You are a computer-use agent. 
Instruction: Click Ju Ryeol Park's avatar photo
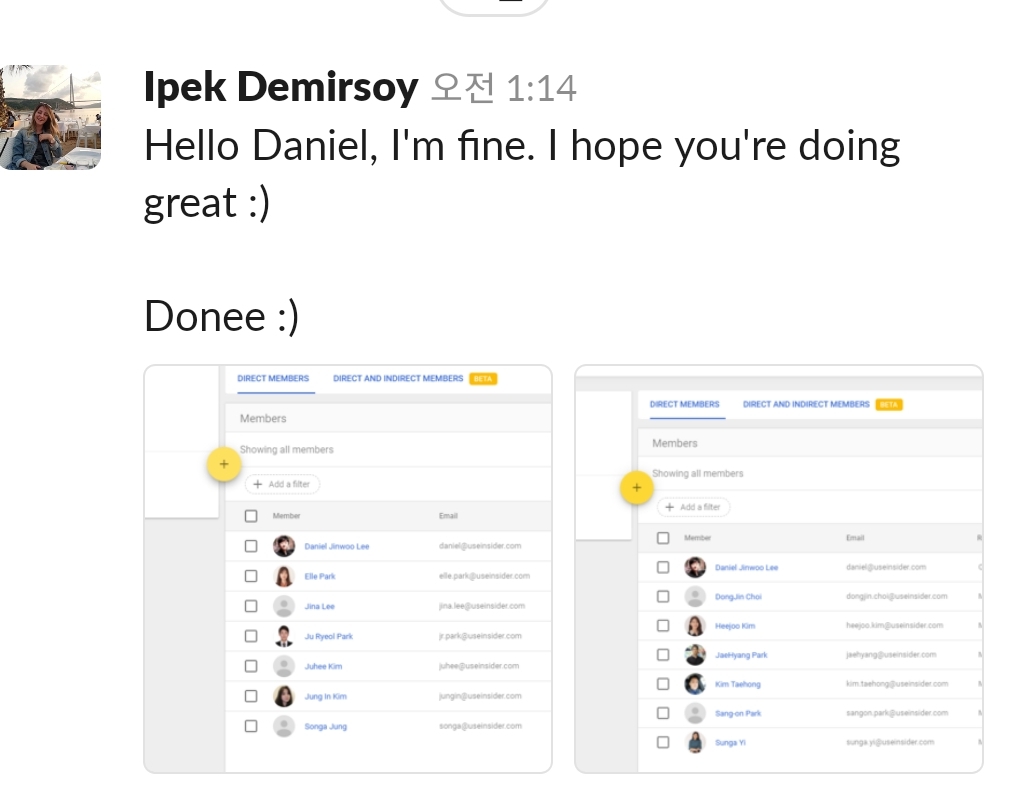click(x=284, y=636)
